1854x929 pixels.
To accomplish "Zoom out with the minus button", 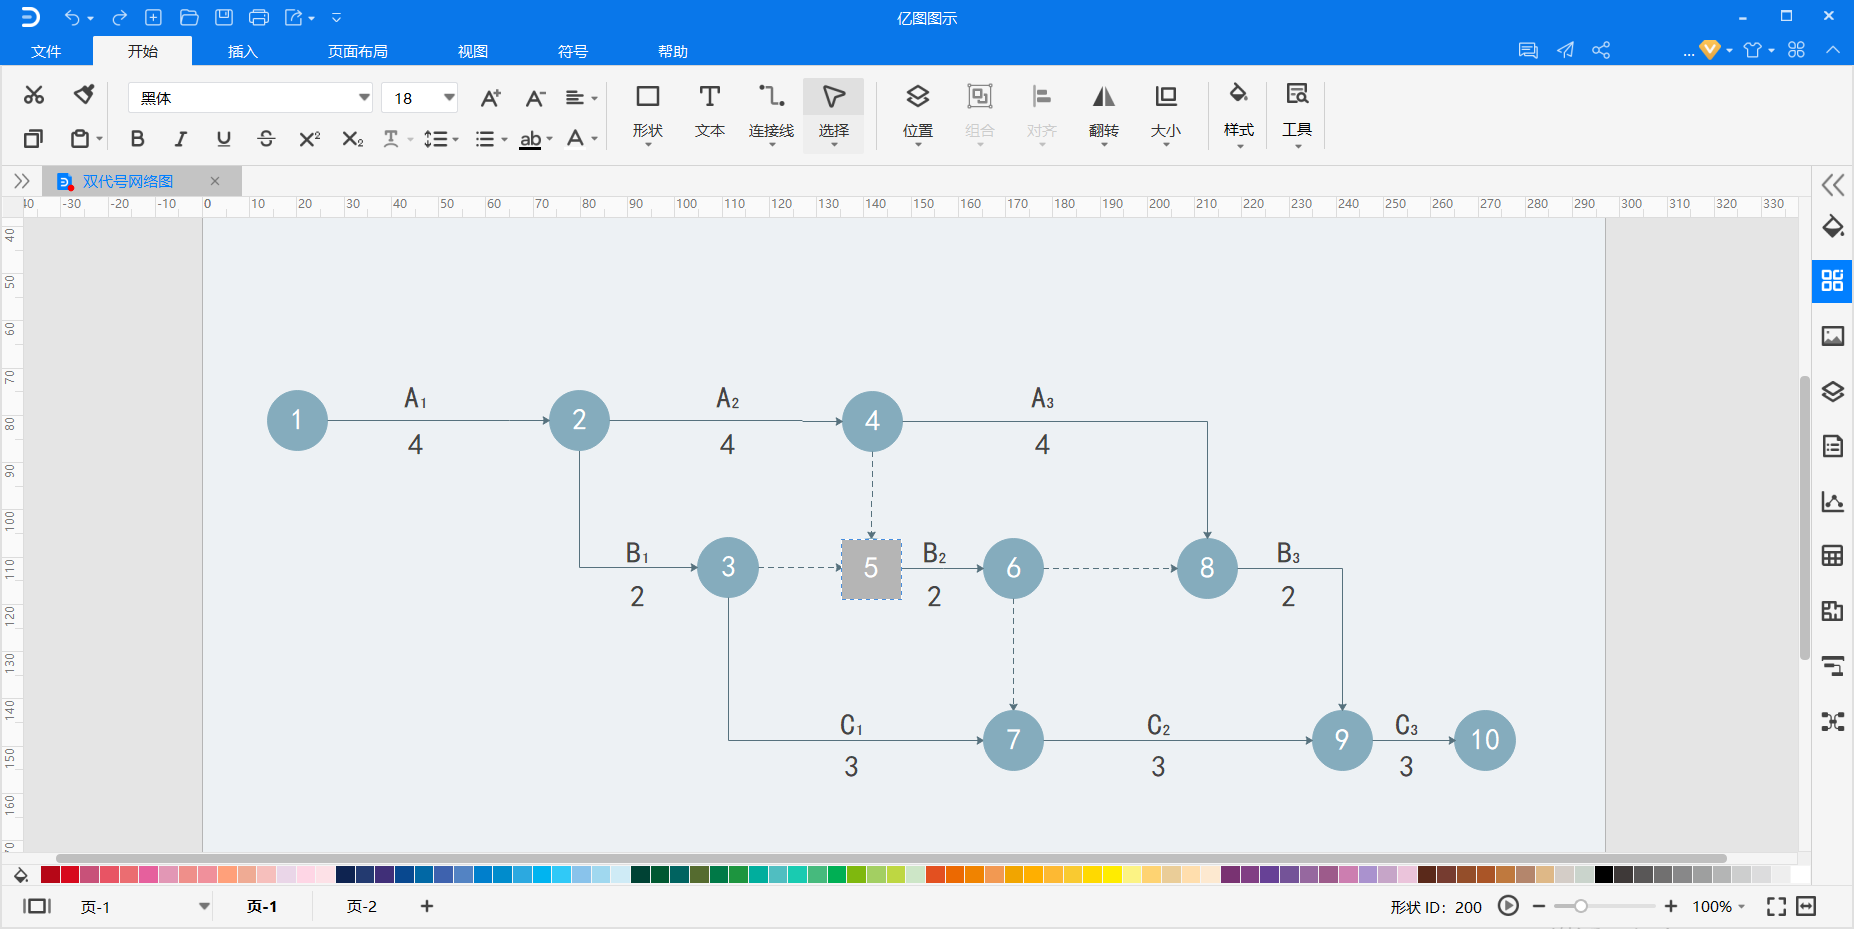I will click(x=1539, y=906).
